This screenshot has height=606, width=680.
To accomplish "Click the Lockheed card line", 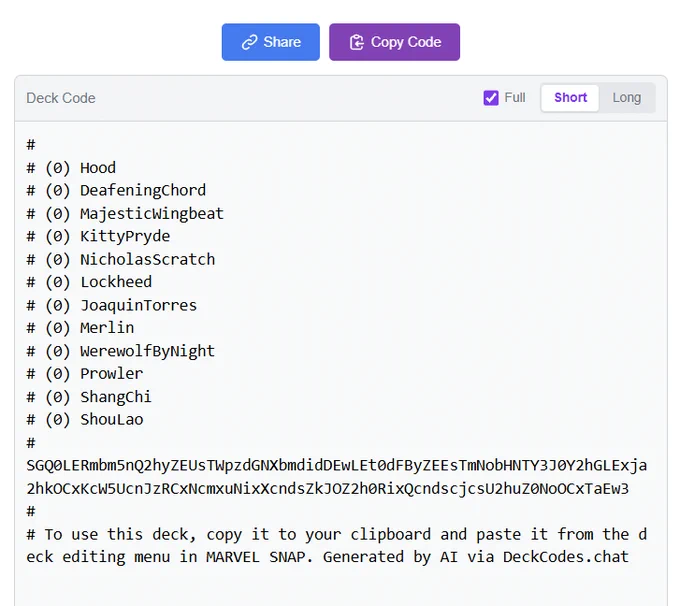I will point(89,282).
